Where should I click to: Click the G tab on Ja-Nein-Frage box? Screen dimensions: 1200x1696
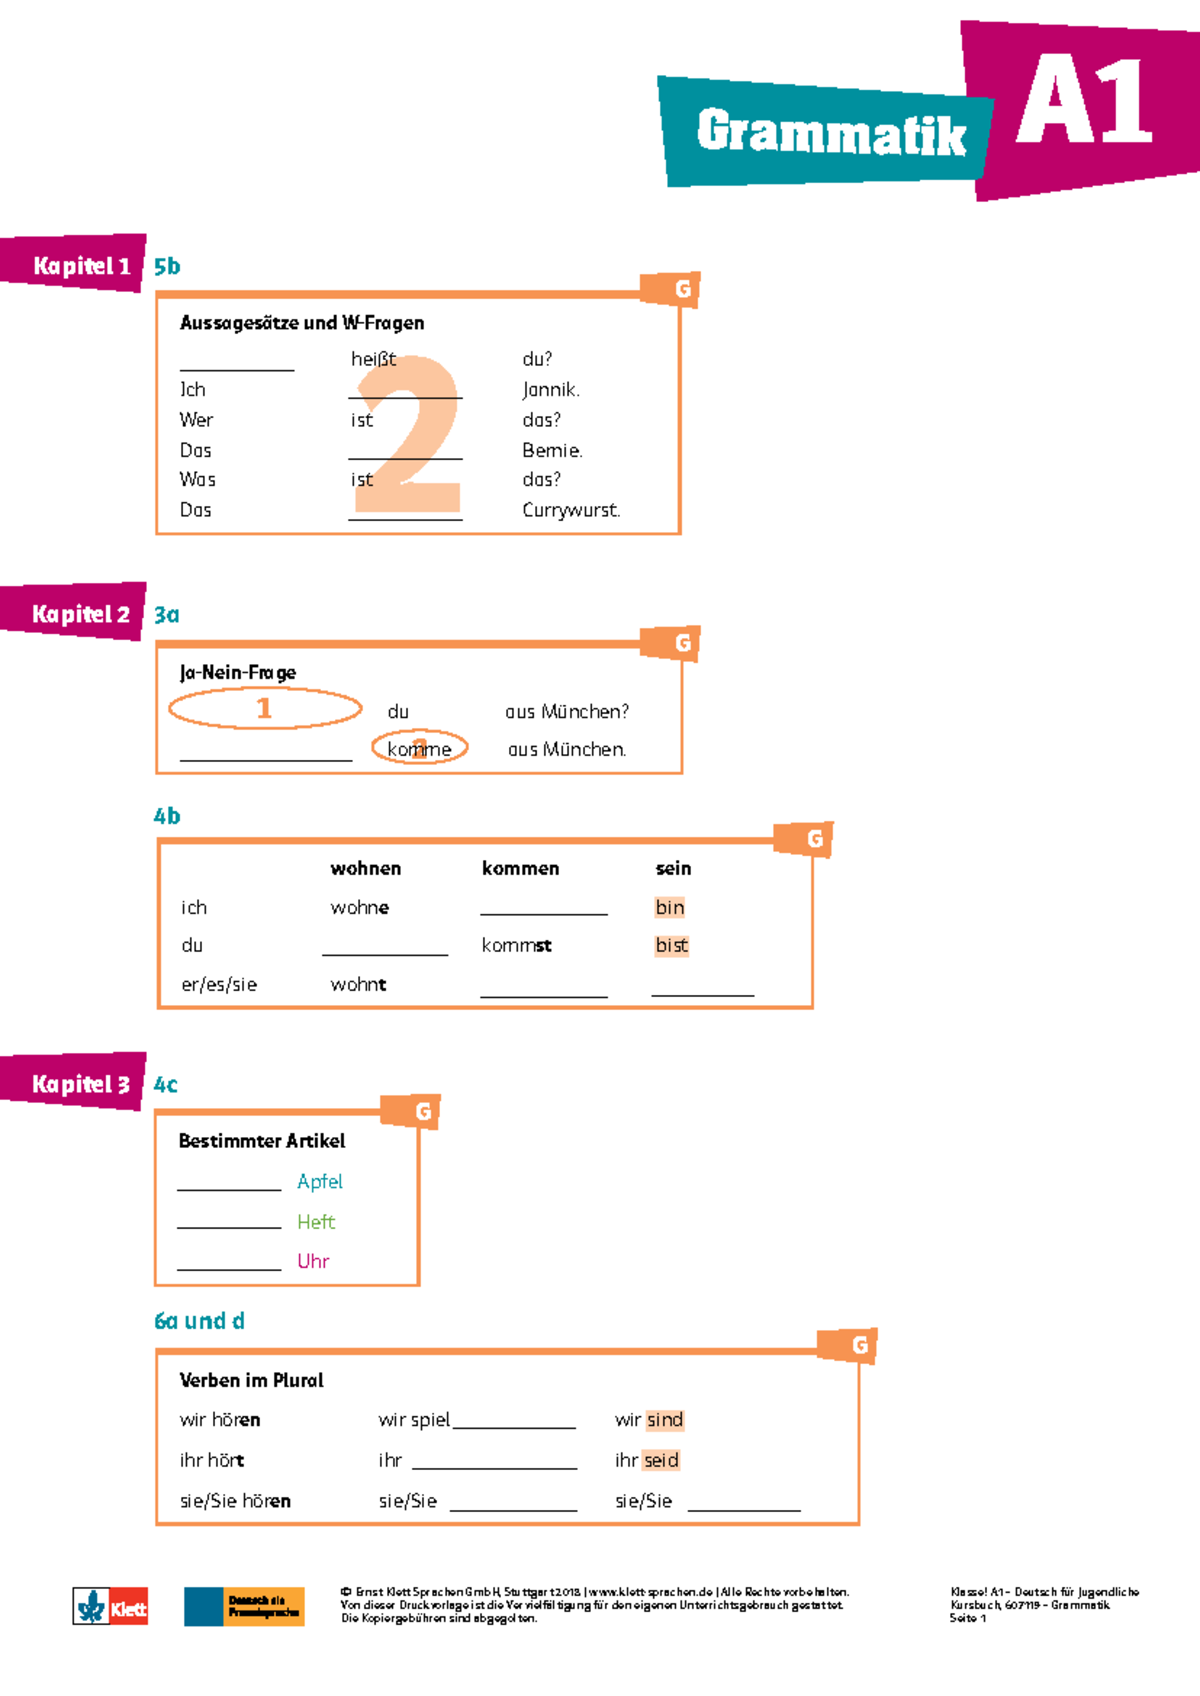(682, 642)
